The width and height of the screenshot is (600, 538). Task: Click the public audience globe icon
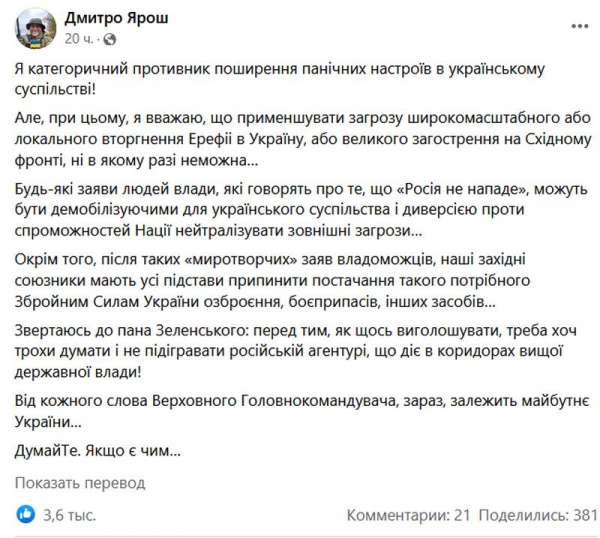(109, 39)
